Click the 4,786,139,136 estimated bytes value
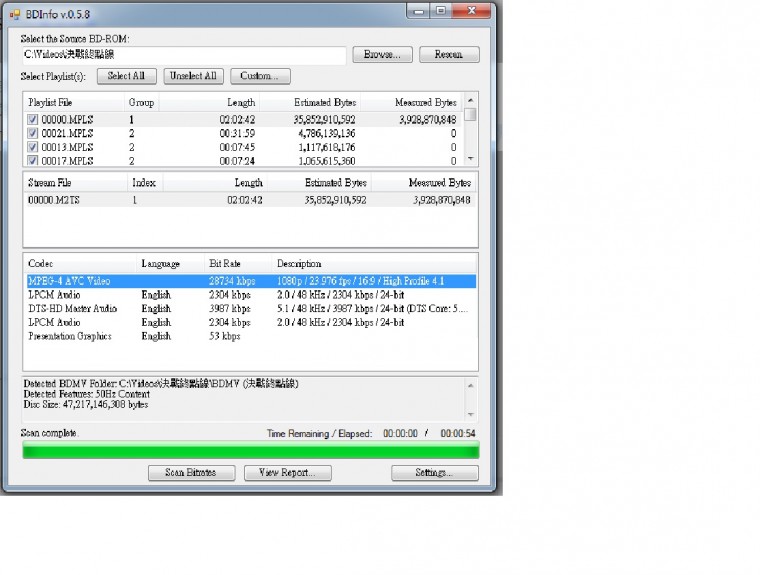 327,133
